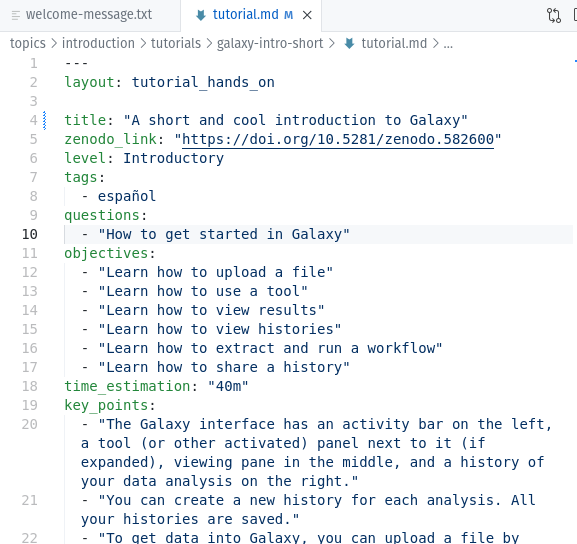Image resolution: width=577 pixels, height=544 pixels.
Task: Click the modified M badge on tutorial.md tab
Action: 288,15
